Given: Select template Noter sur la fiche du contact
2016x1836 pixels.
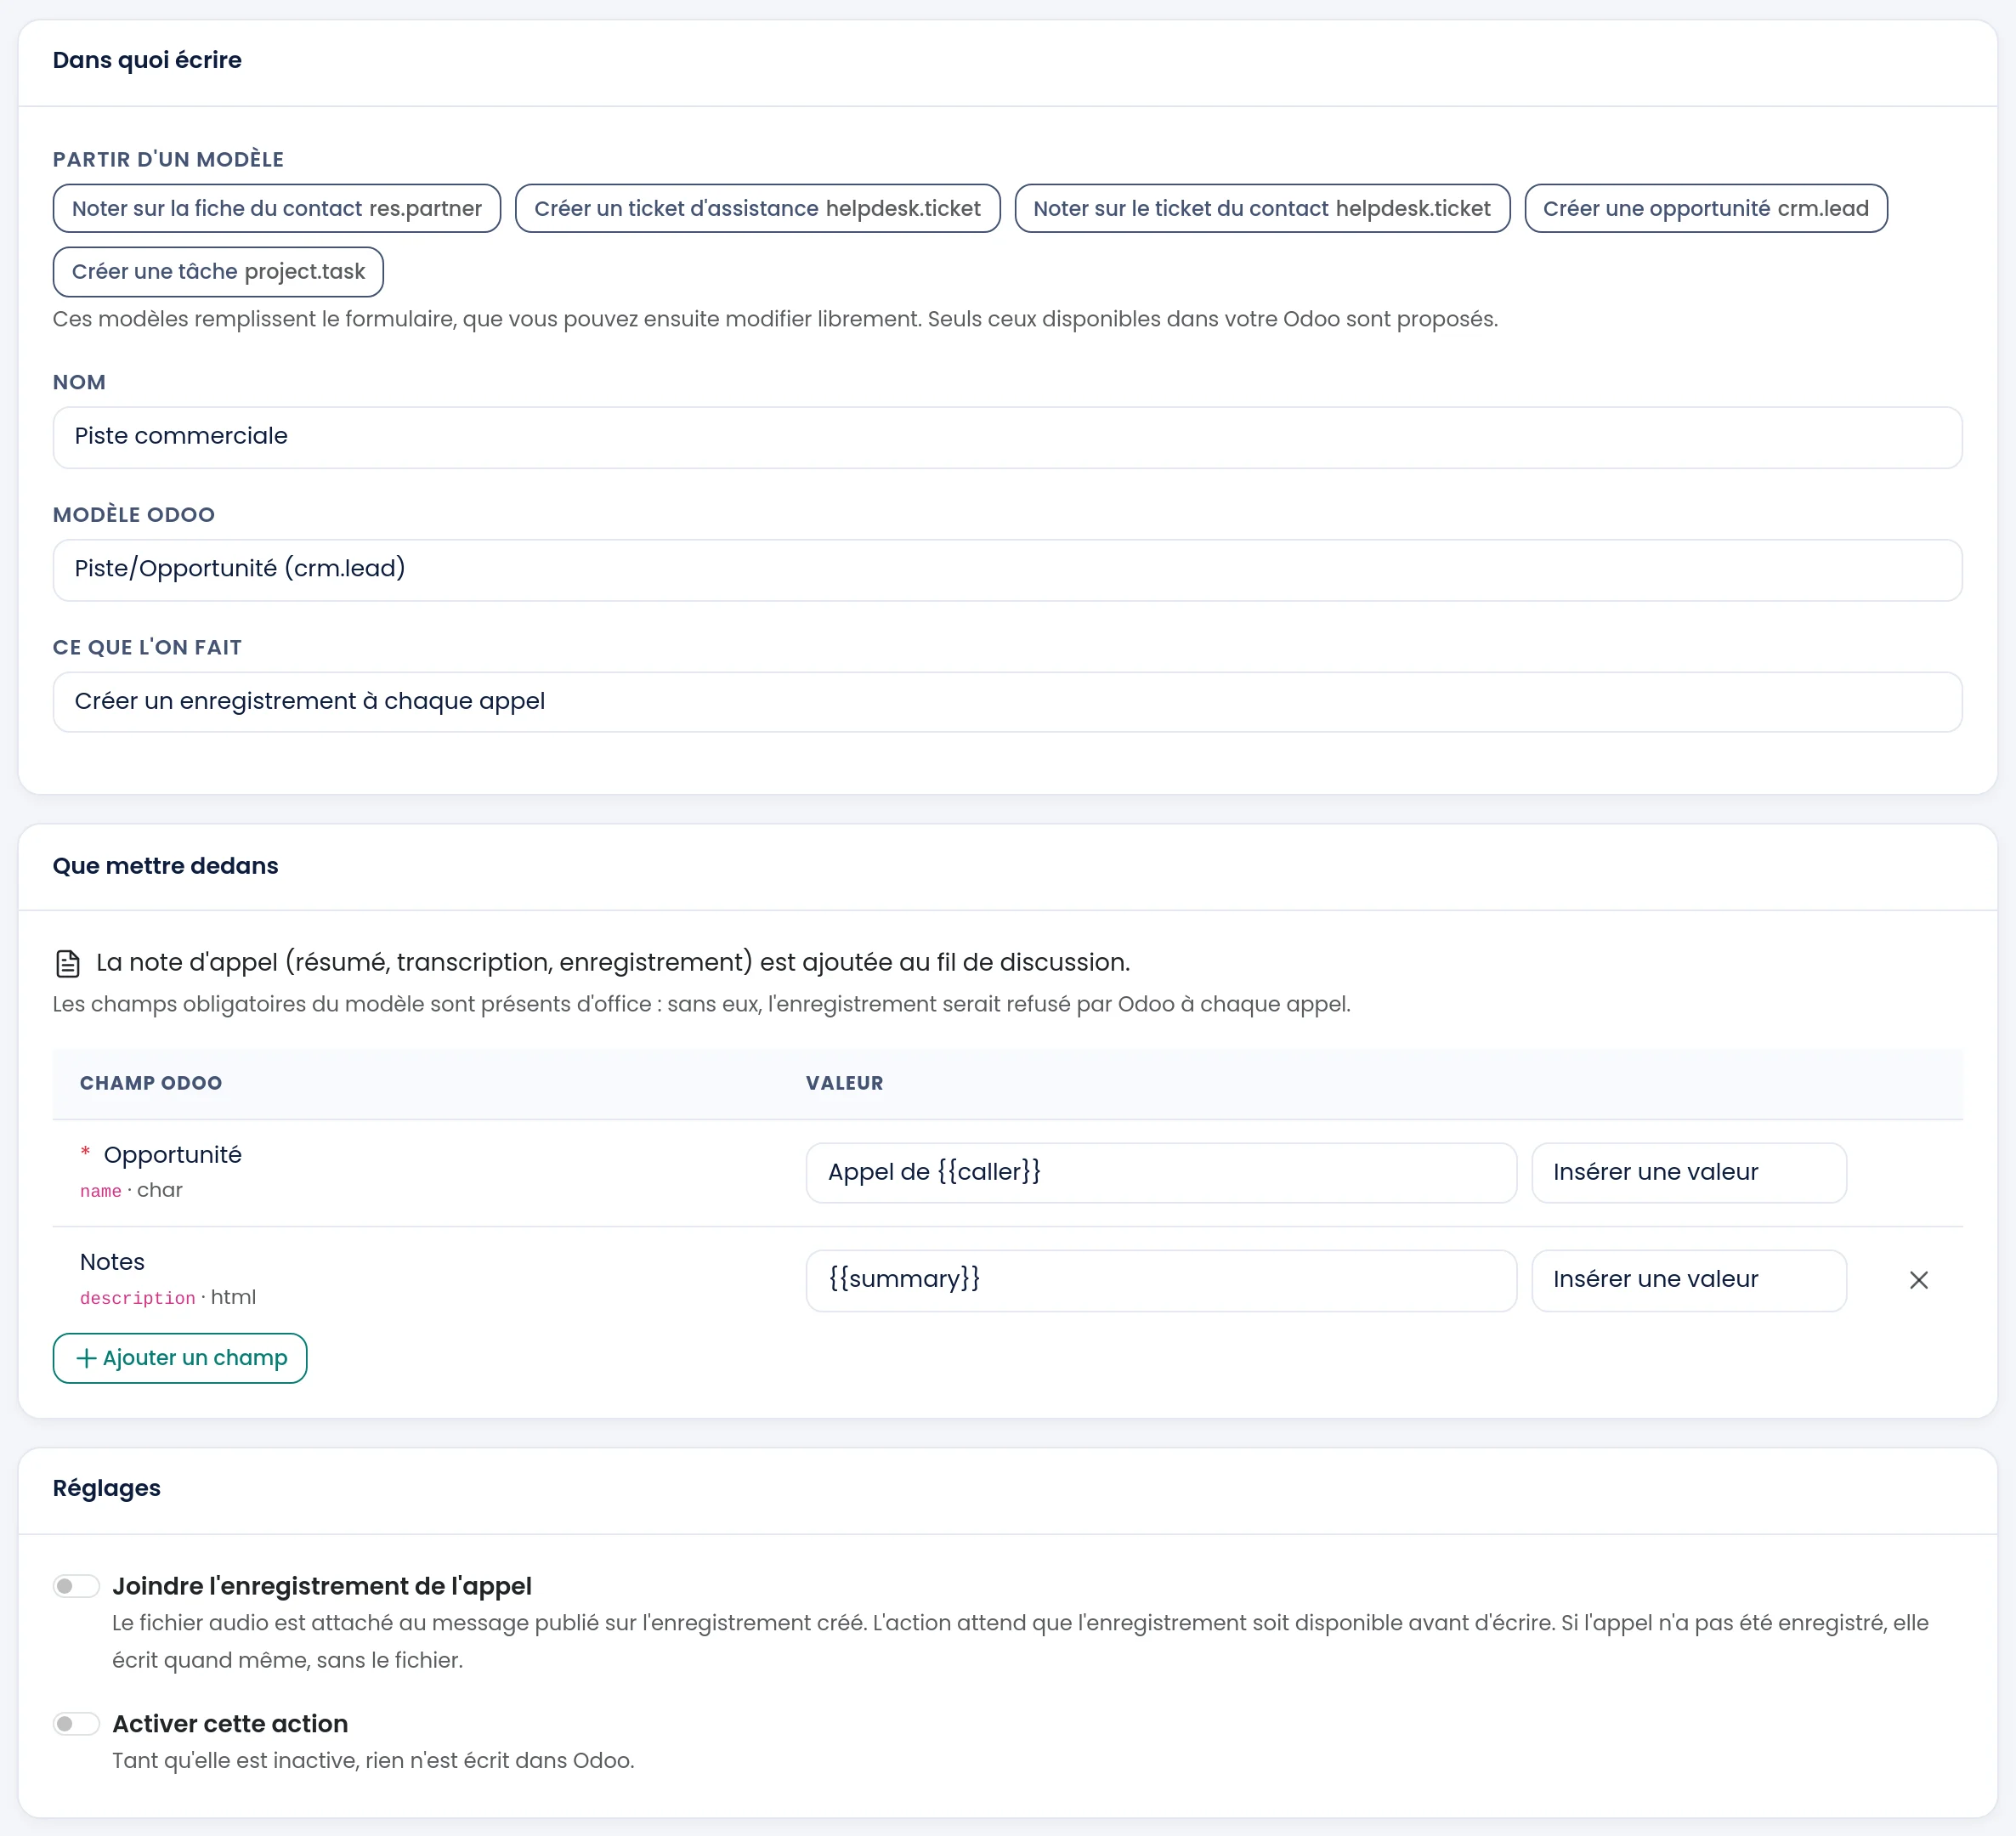Looking at the screenshot, I should [277, 208].
